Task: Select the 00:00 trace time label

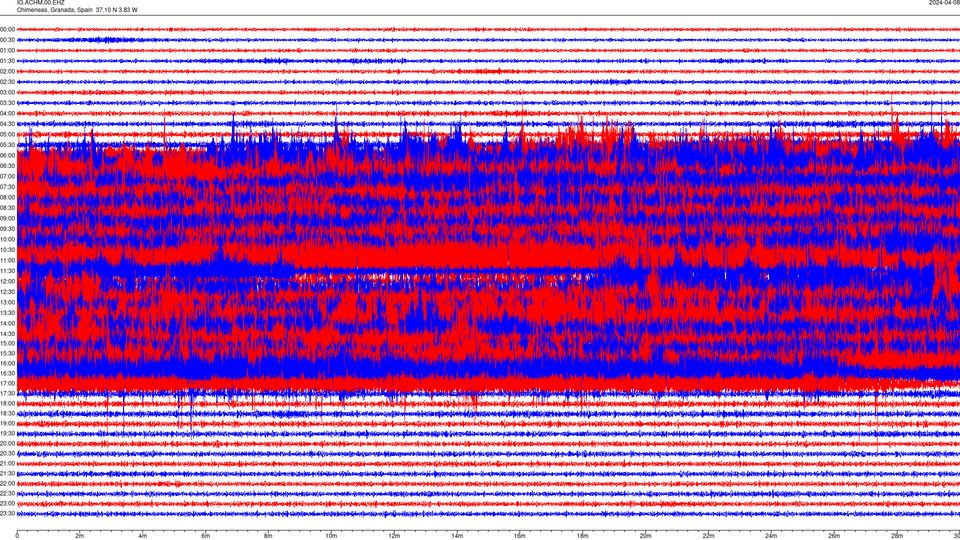Action: click(x=7, y=29)
